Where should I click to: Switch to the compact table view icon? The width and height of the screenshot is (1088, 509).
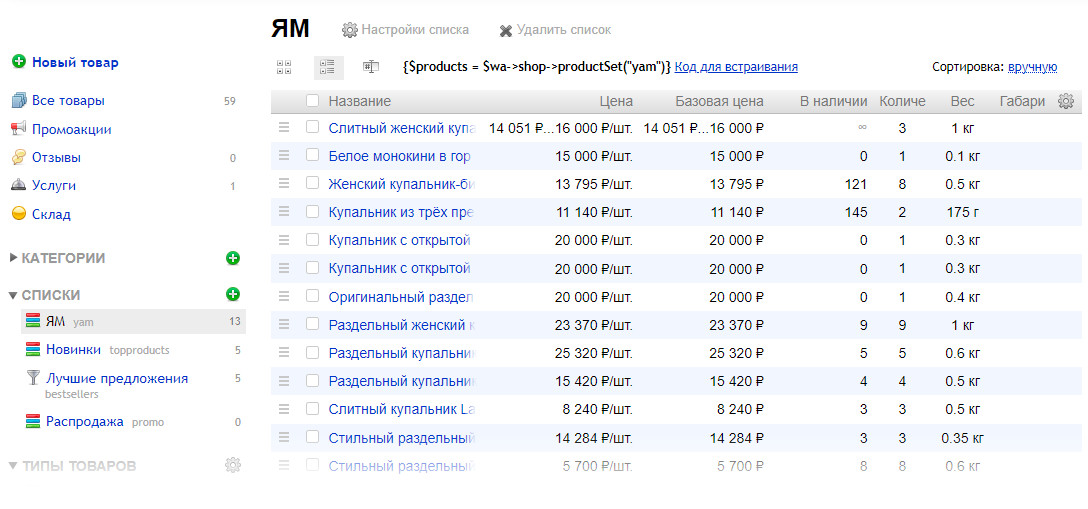click(x=371, y=67)
